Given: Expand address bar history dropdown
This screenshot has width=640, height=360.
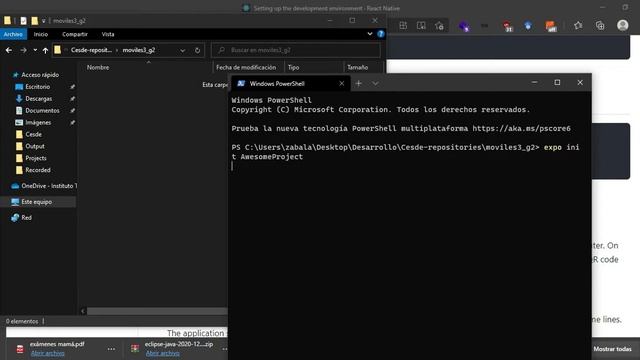Looking at the screenshot, I should [182, 50].
